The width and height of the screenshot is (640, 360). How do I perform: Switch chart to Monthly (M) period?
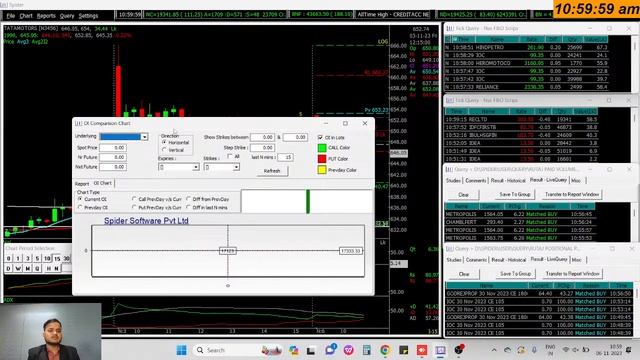pos(28,269)
